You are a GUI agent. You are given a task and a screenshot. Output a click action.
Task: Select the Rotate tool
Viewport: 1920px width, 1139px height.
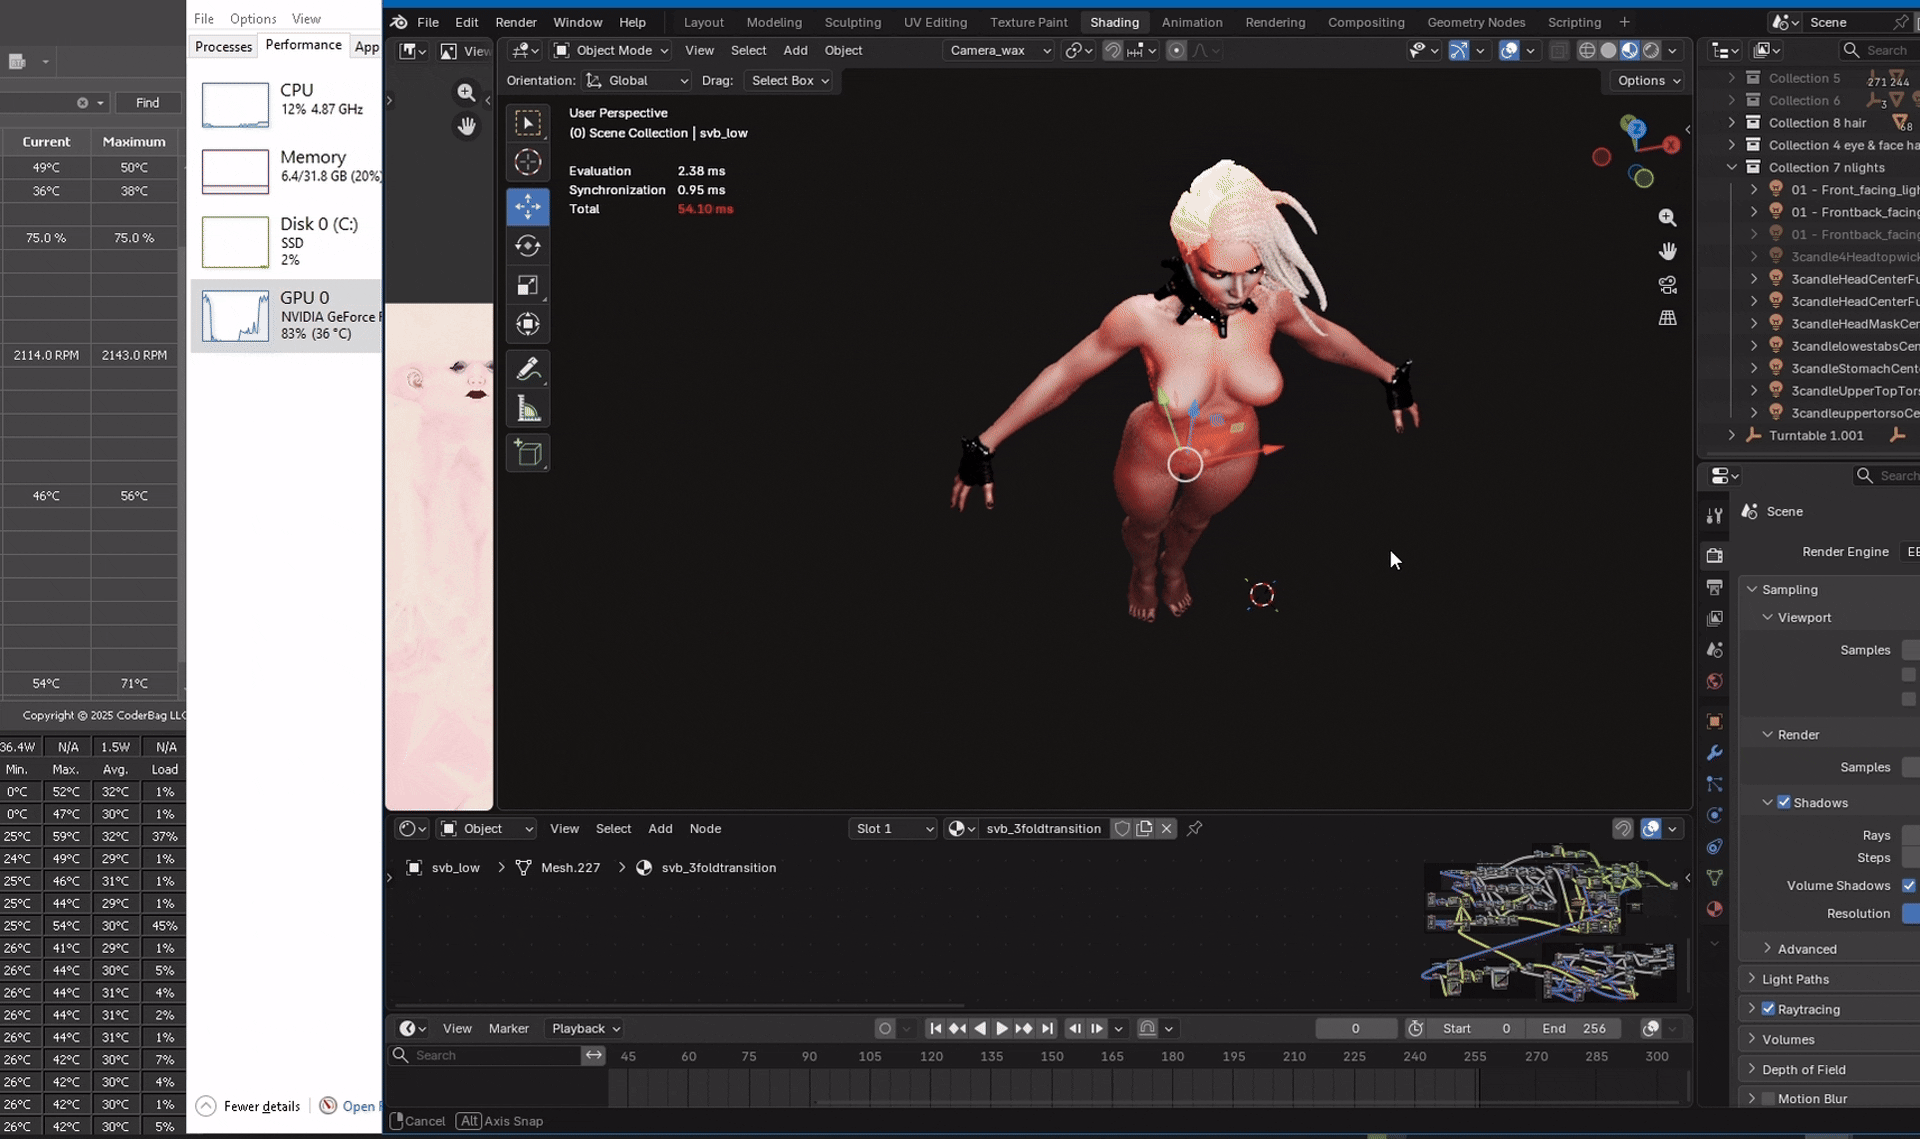point(527,246)
